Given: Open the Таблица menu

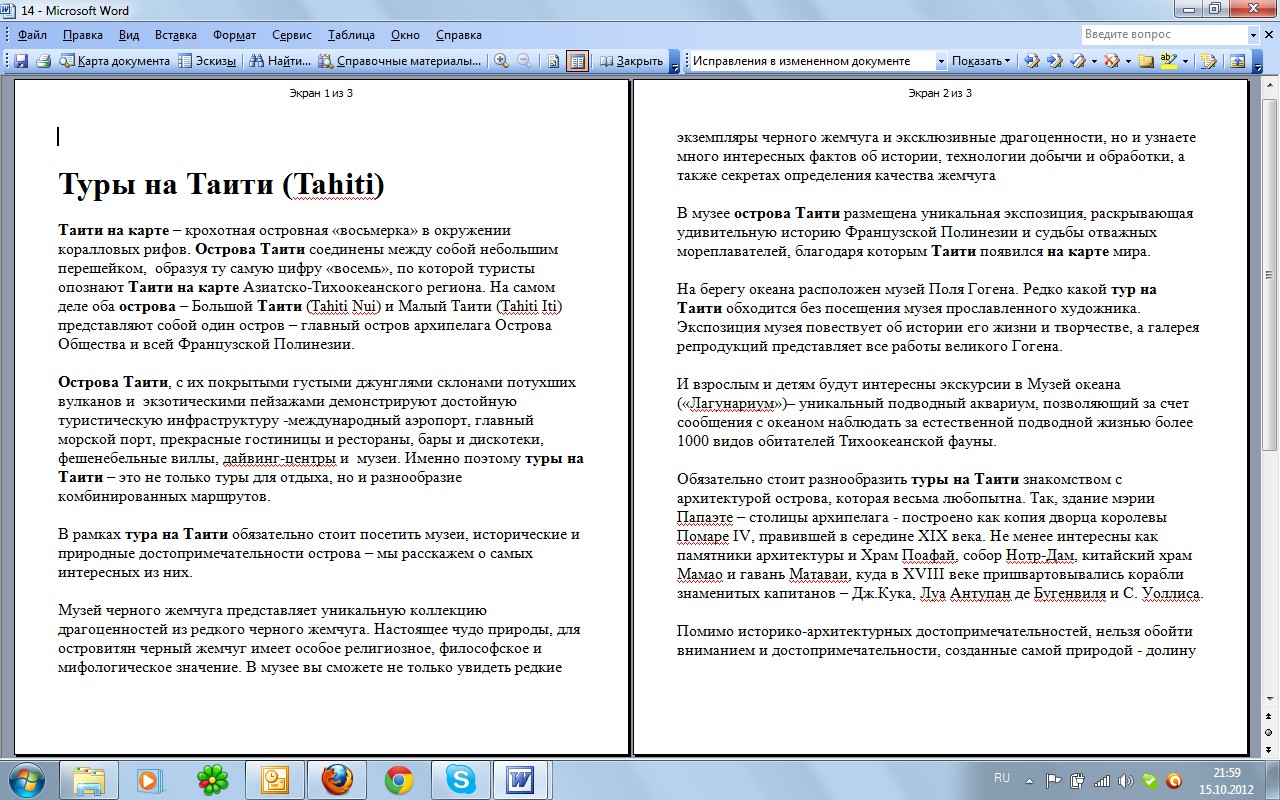Looking at the screenshot, I should point(351,34).
